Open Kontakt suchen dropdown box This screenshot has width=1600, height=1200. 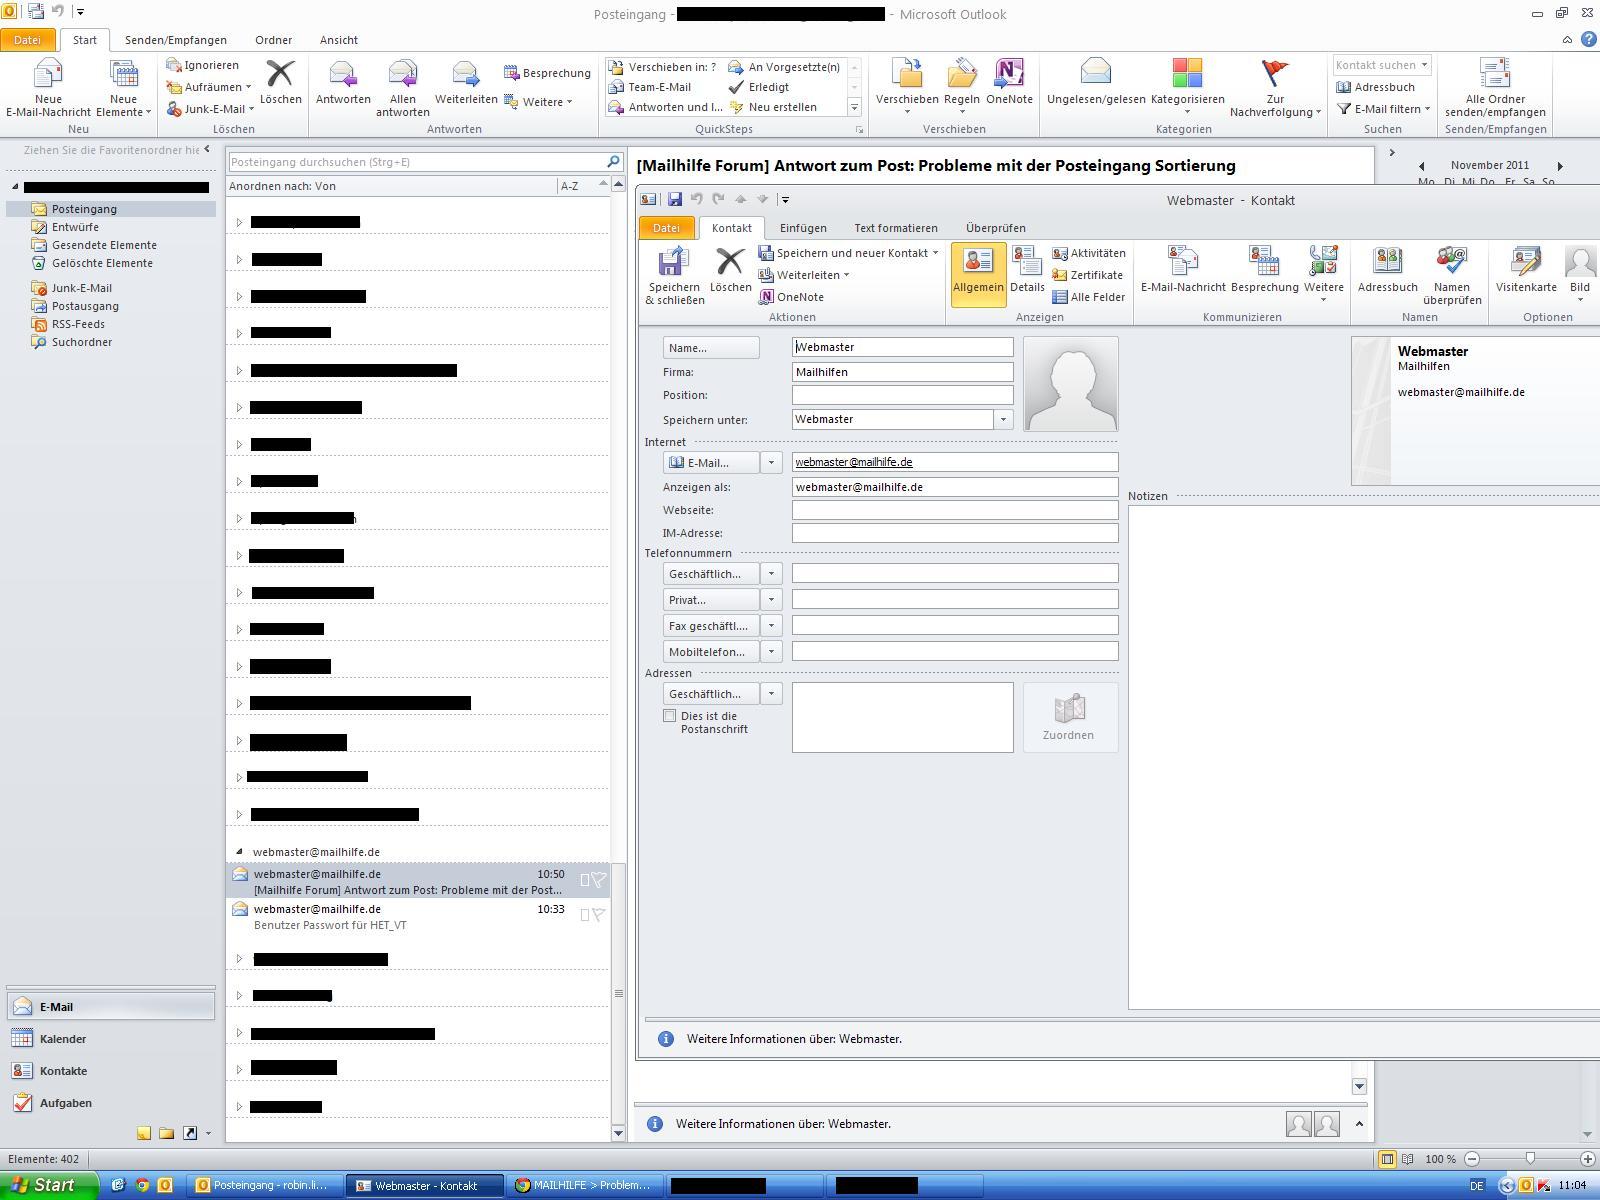pyautogui.click(x=1382, y=65)
